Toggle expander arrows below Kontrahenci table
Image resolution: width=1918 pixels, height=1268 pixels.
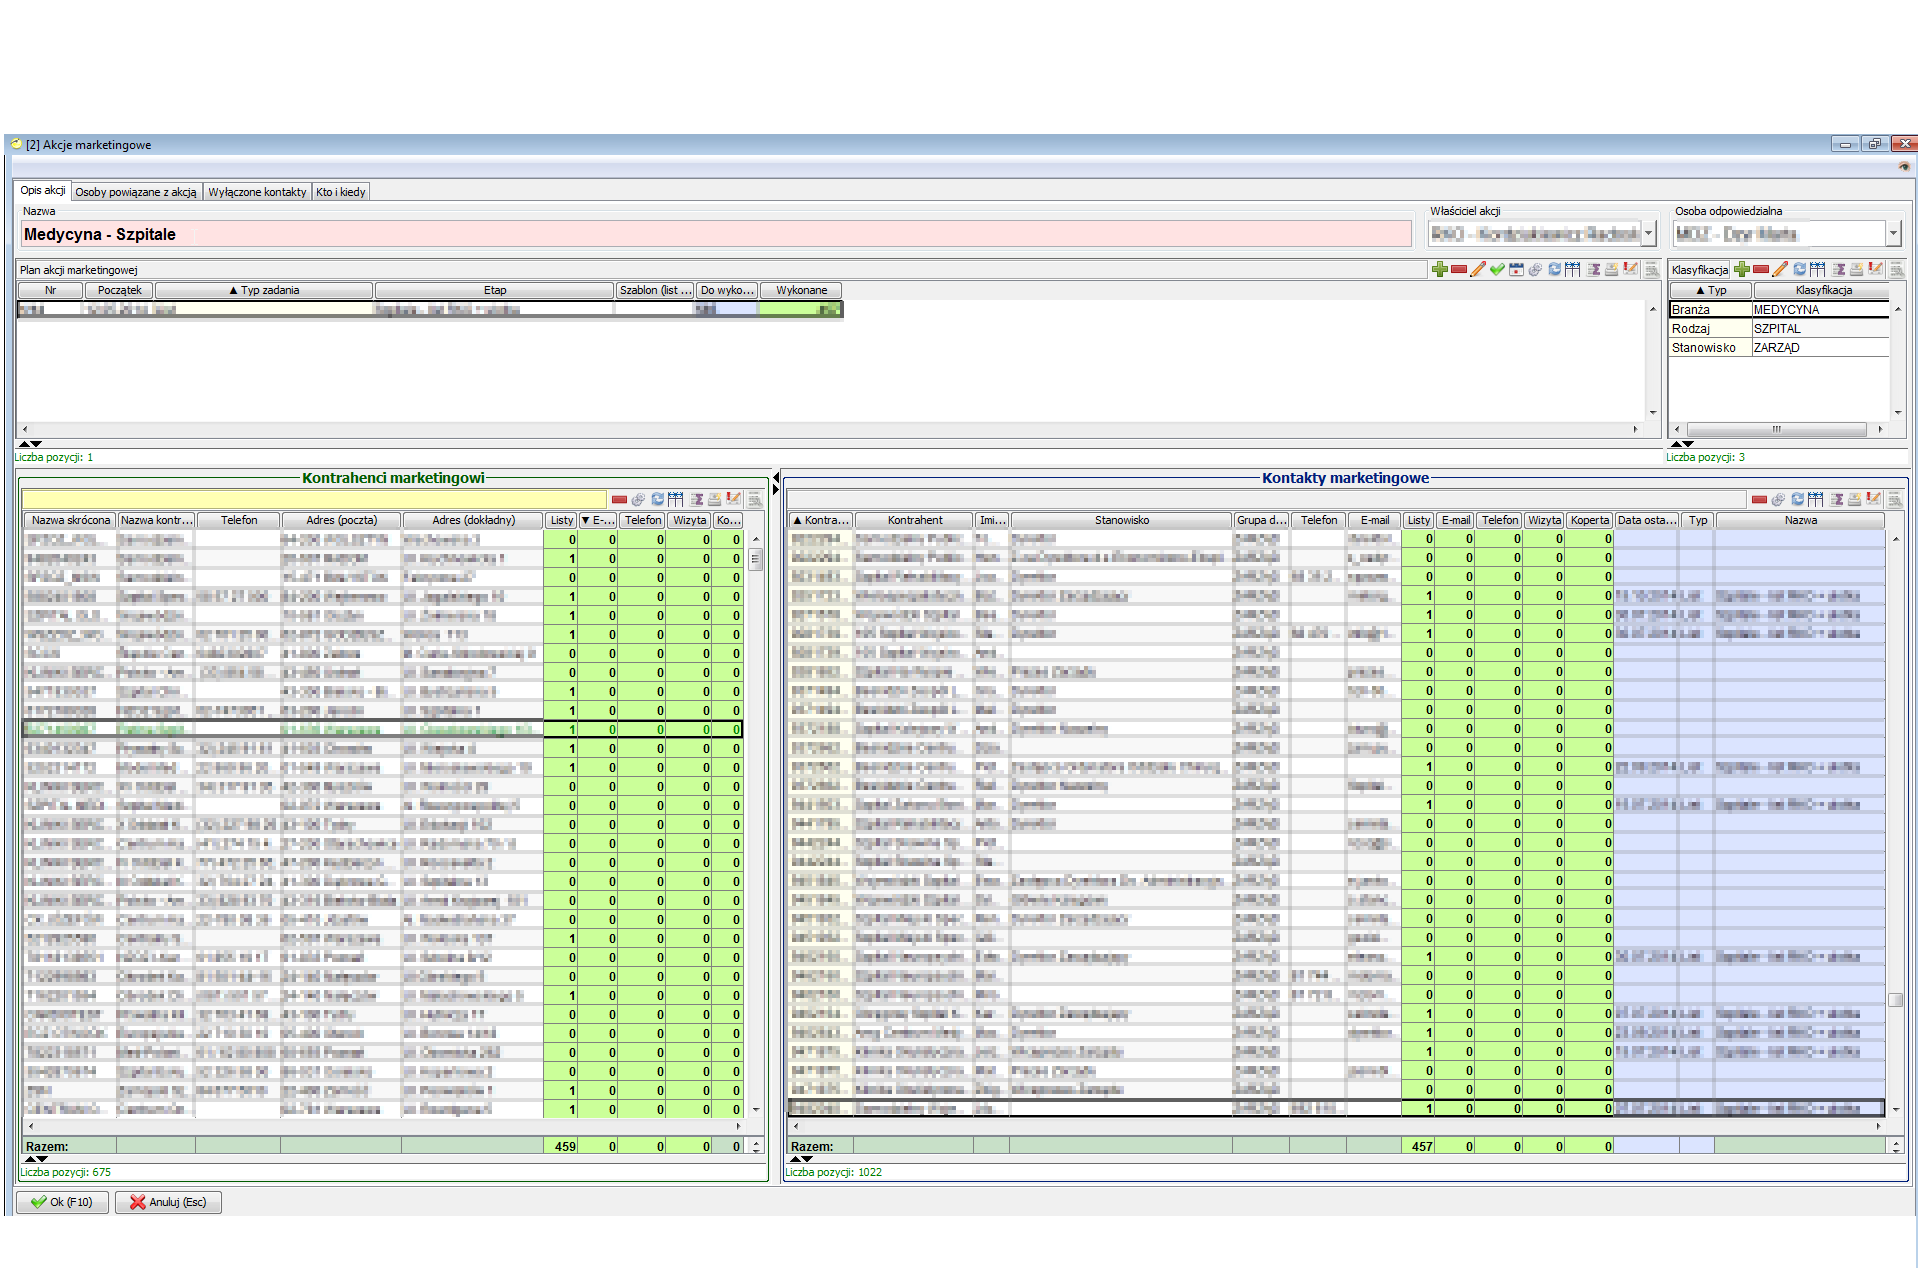coord(36,1159)
